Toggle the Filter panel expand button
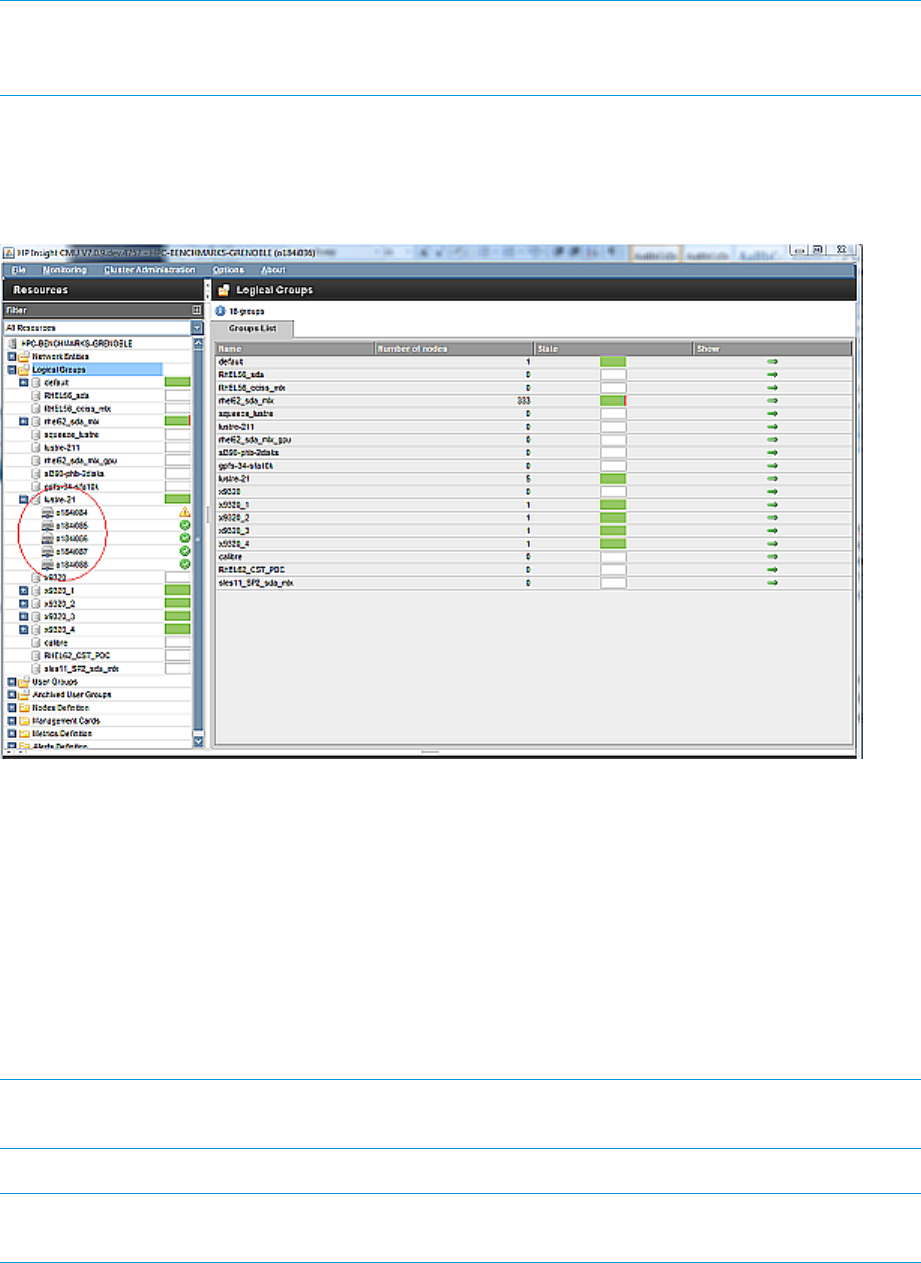Image resolution: width=921 pixels, height=1263 pixels. coord(197,311)
